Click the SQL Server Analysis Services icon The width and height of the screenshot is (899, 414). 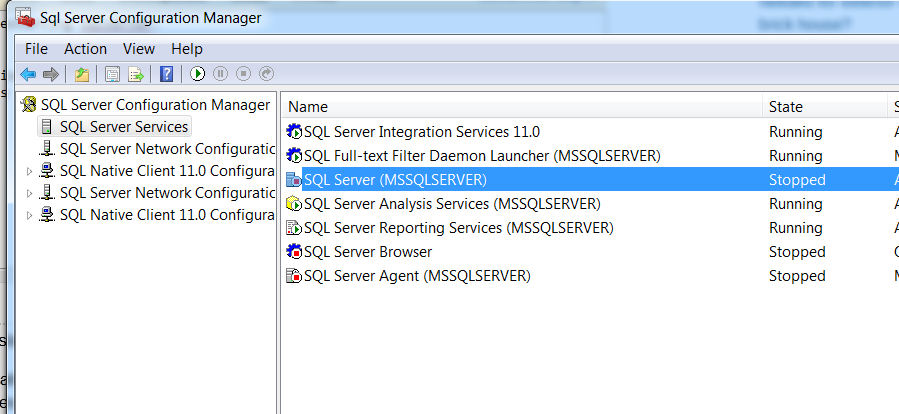click(x=294, y=204)
